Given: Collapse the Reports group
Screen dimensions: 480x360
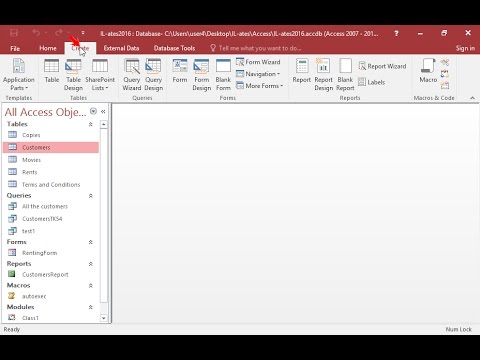Looking at the screenshot, I should tap(91, 264).
